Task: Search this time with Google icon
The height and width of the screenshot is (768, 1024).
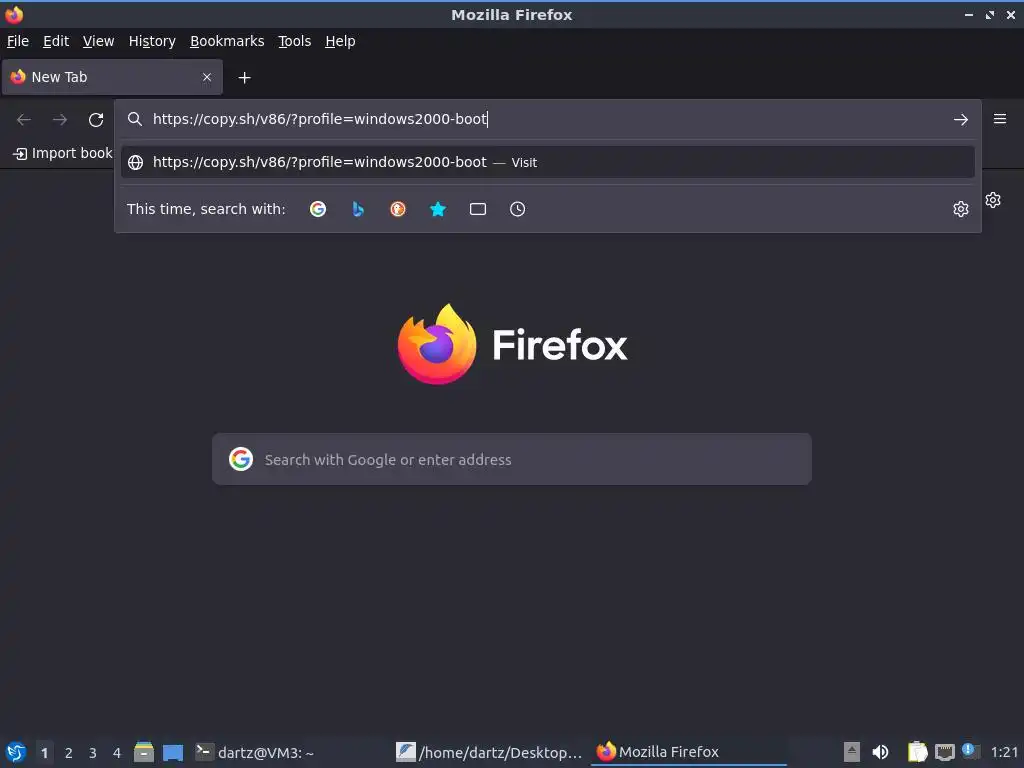Action: click(318, 209)
